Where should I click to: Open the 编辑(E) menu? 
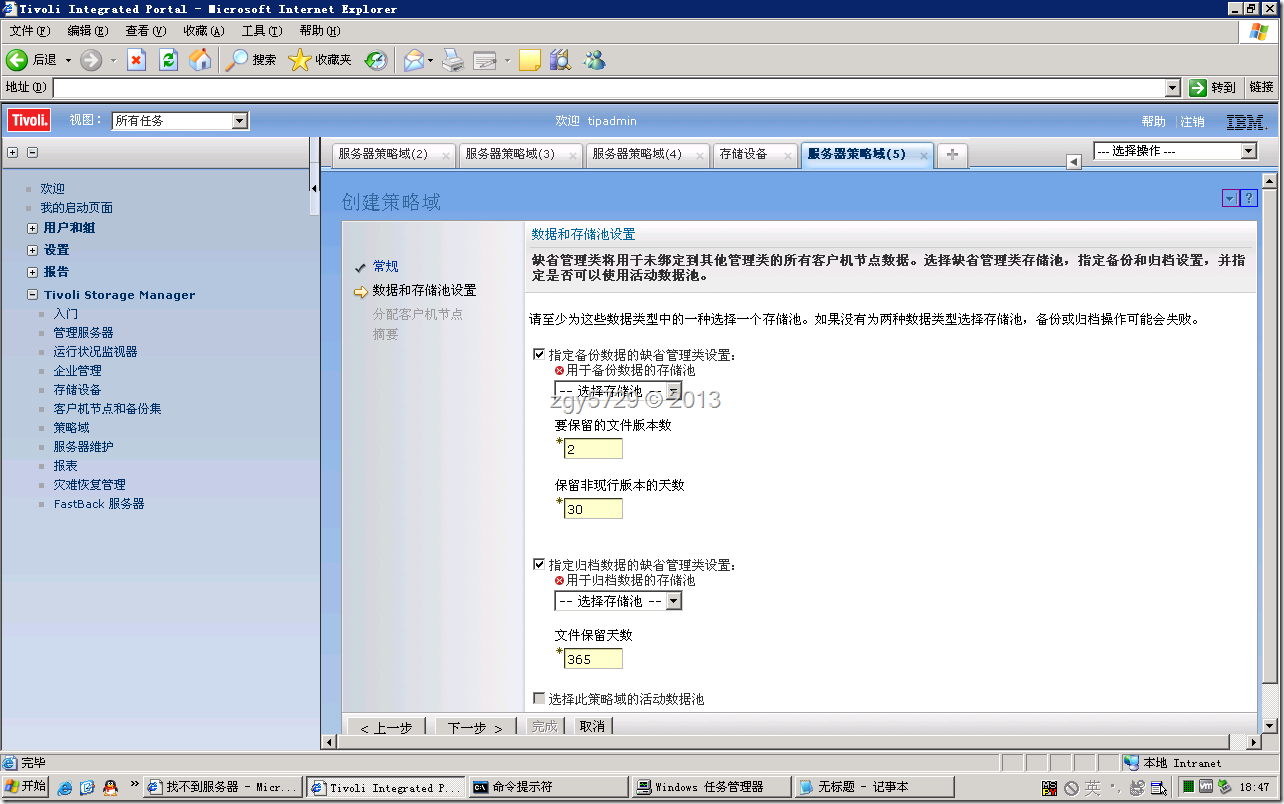tap(87, 31)
